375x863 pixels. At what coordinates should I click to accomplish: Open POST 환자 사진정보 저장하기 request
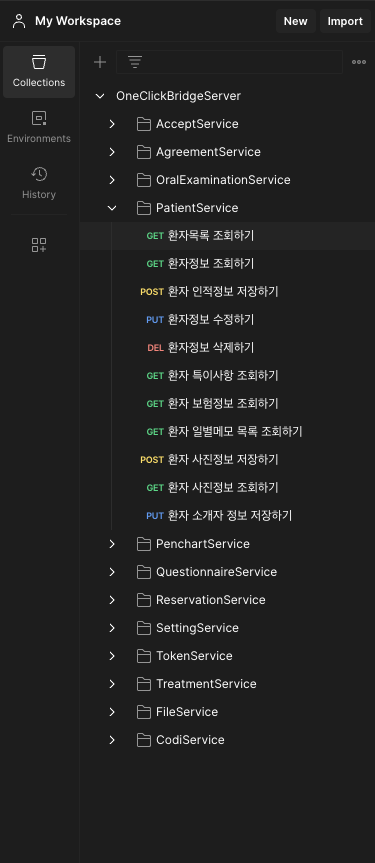coord(227,460)
